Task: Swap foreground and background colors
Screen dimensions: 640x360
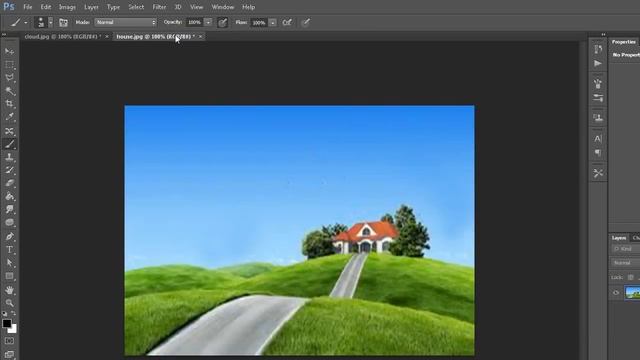Action: 13,313
